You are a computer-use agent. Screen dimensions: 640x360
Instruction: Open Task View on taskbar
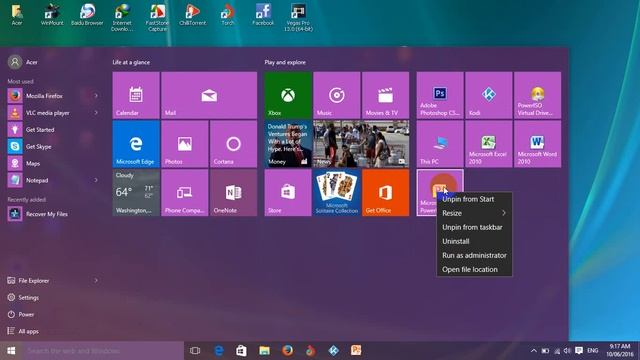pos(195,351)
